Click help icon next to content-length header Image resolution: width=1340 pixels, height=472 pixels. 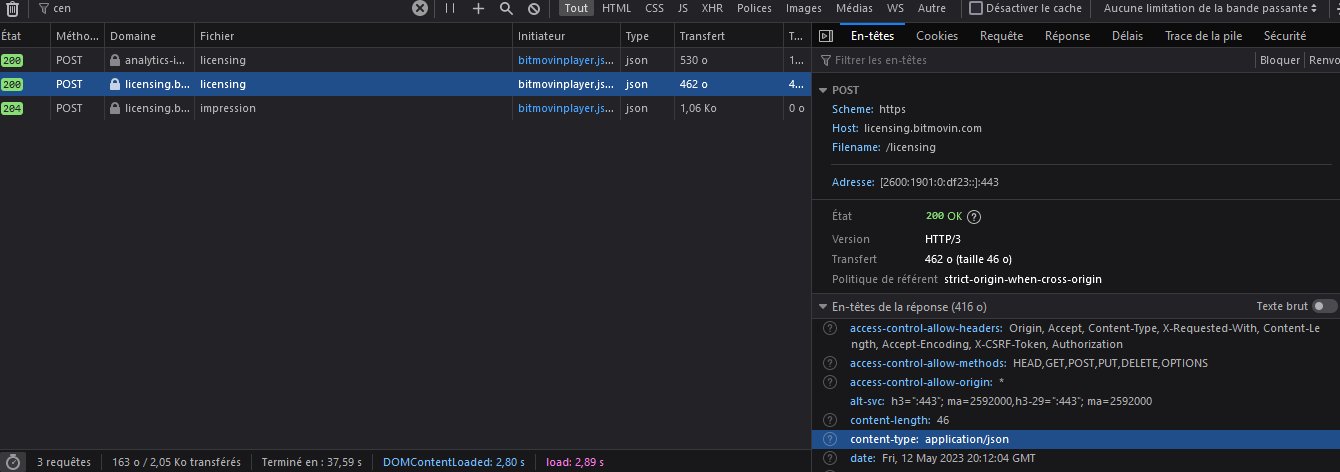pyautogui.click(x=829, y=420)
